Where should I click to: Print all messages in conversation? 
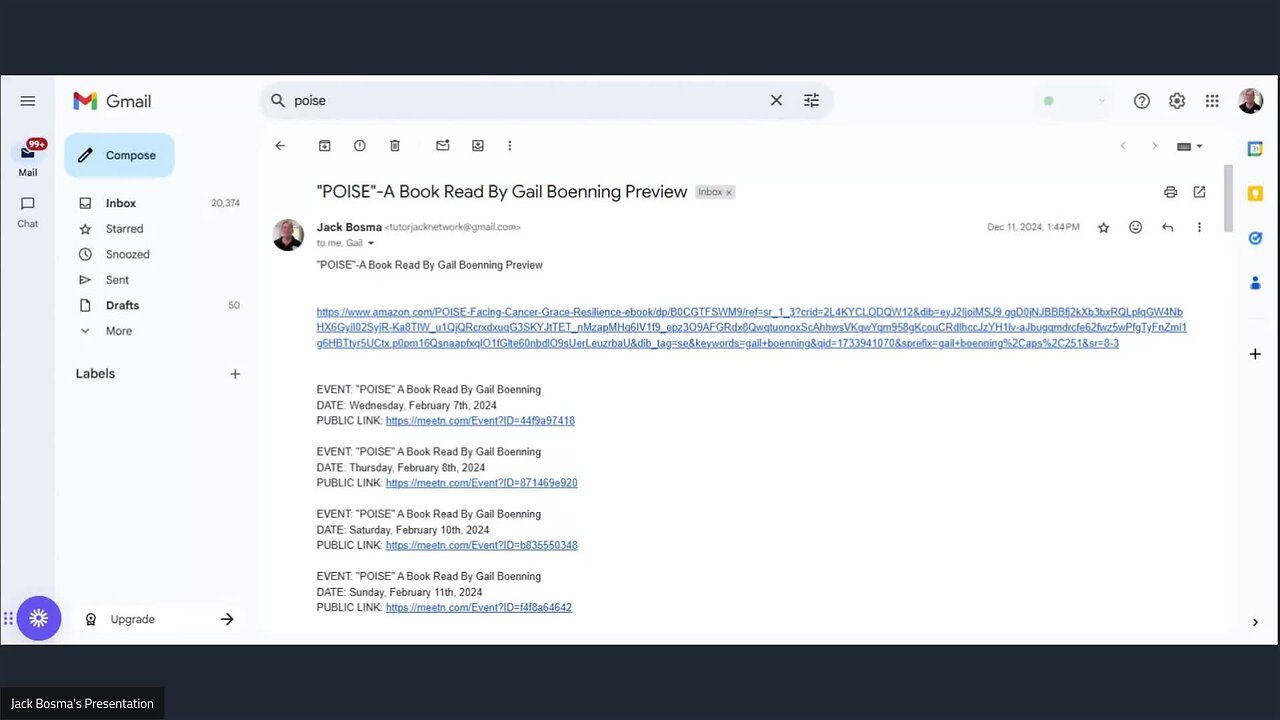1170,192
